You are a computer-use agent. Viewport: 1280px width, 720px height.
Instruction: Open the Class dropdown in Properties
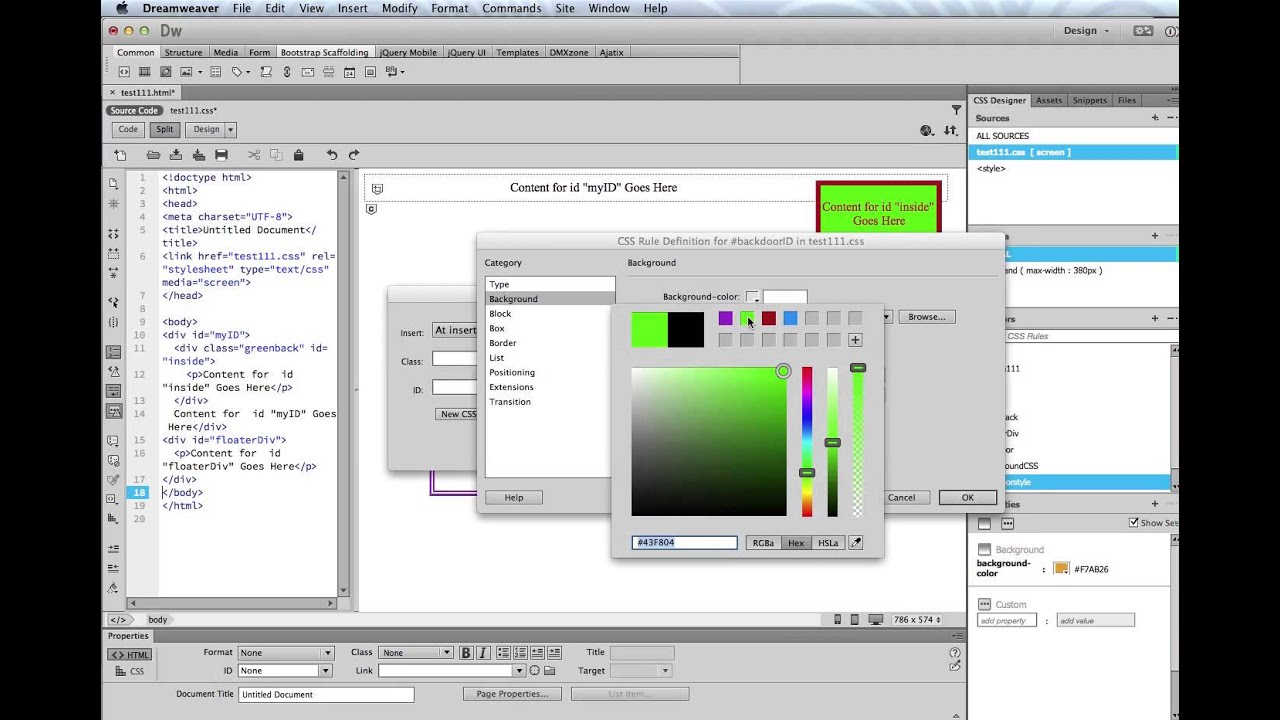point(416,653)
